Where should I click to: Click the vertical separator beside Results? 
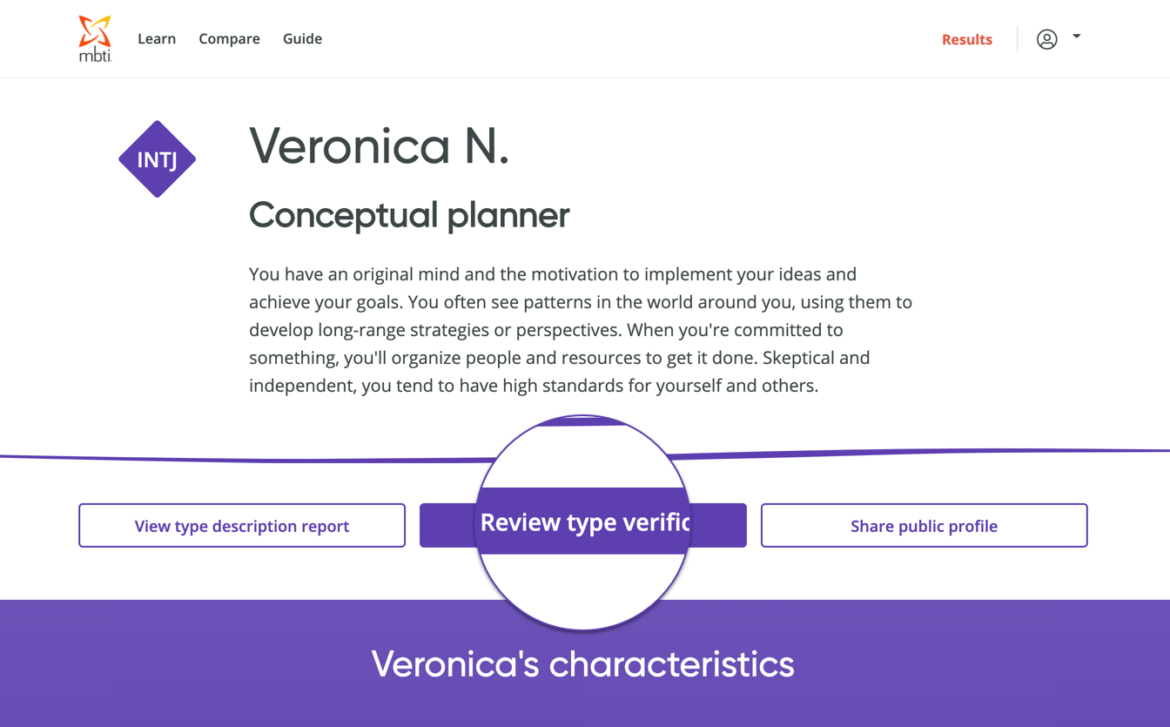[1017, 39]
